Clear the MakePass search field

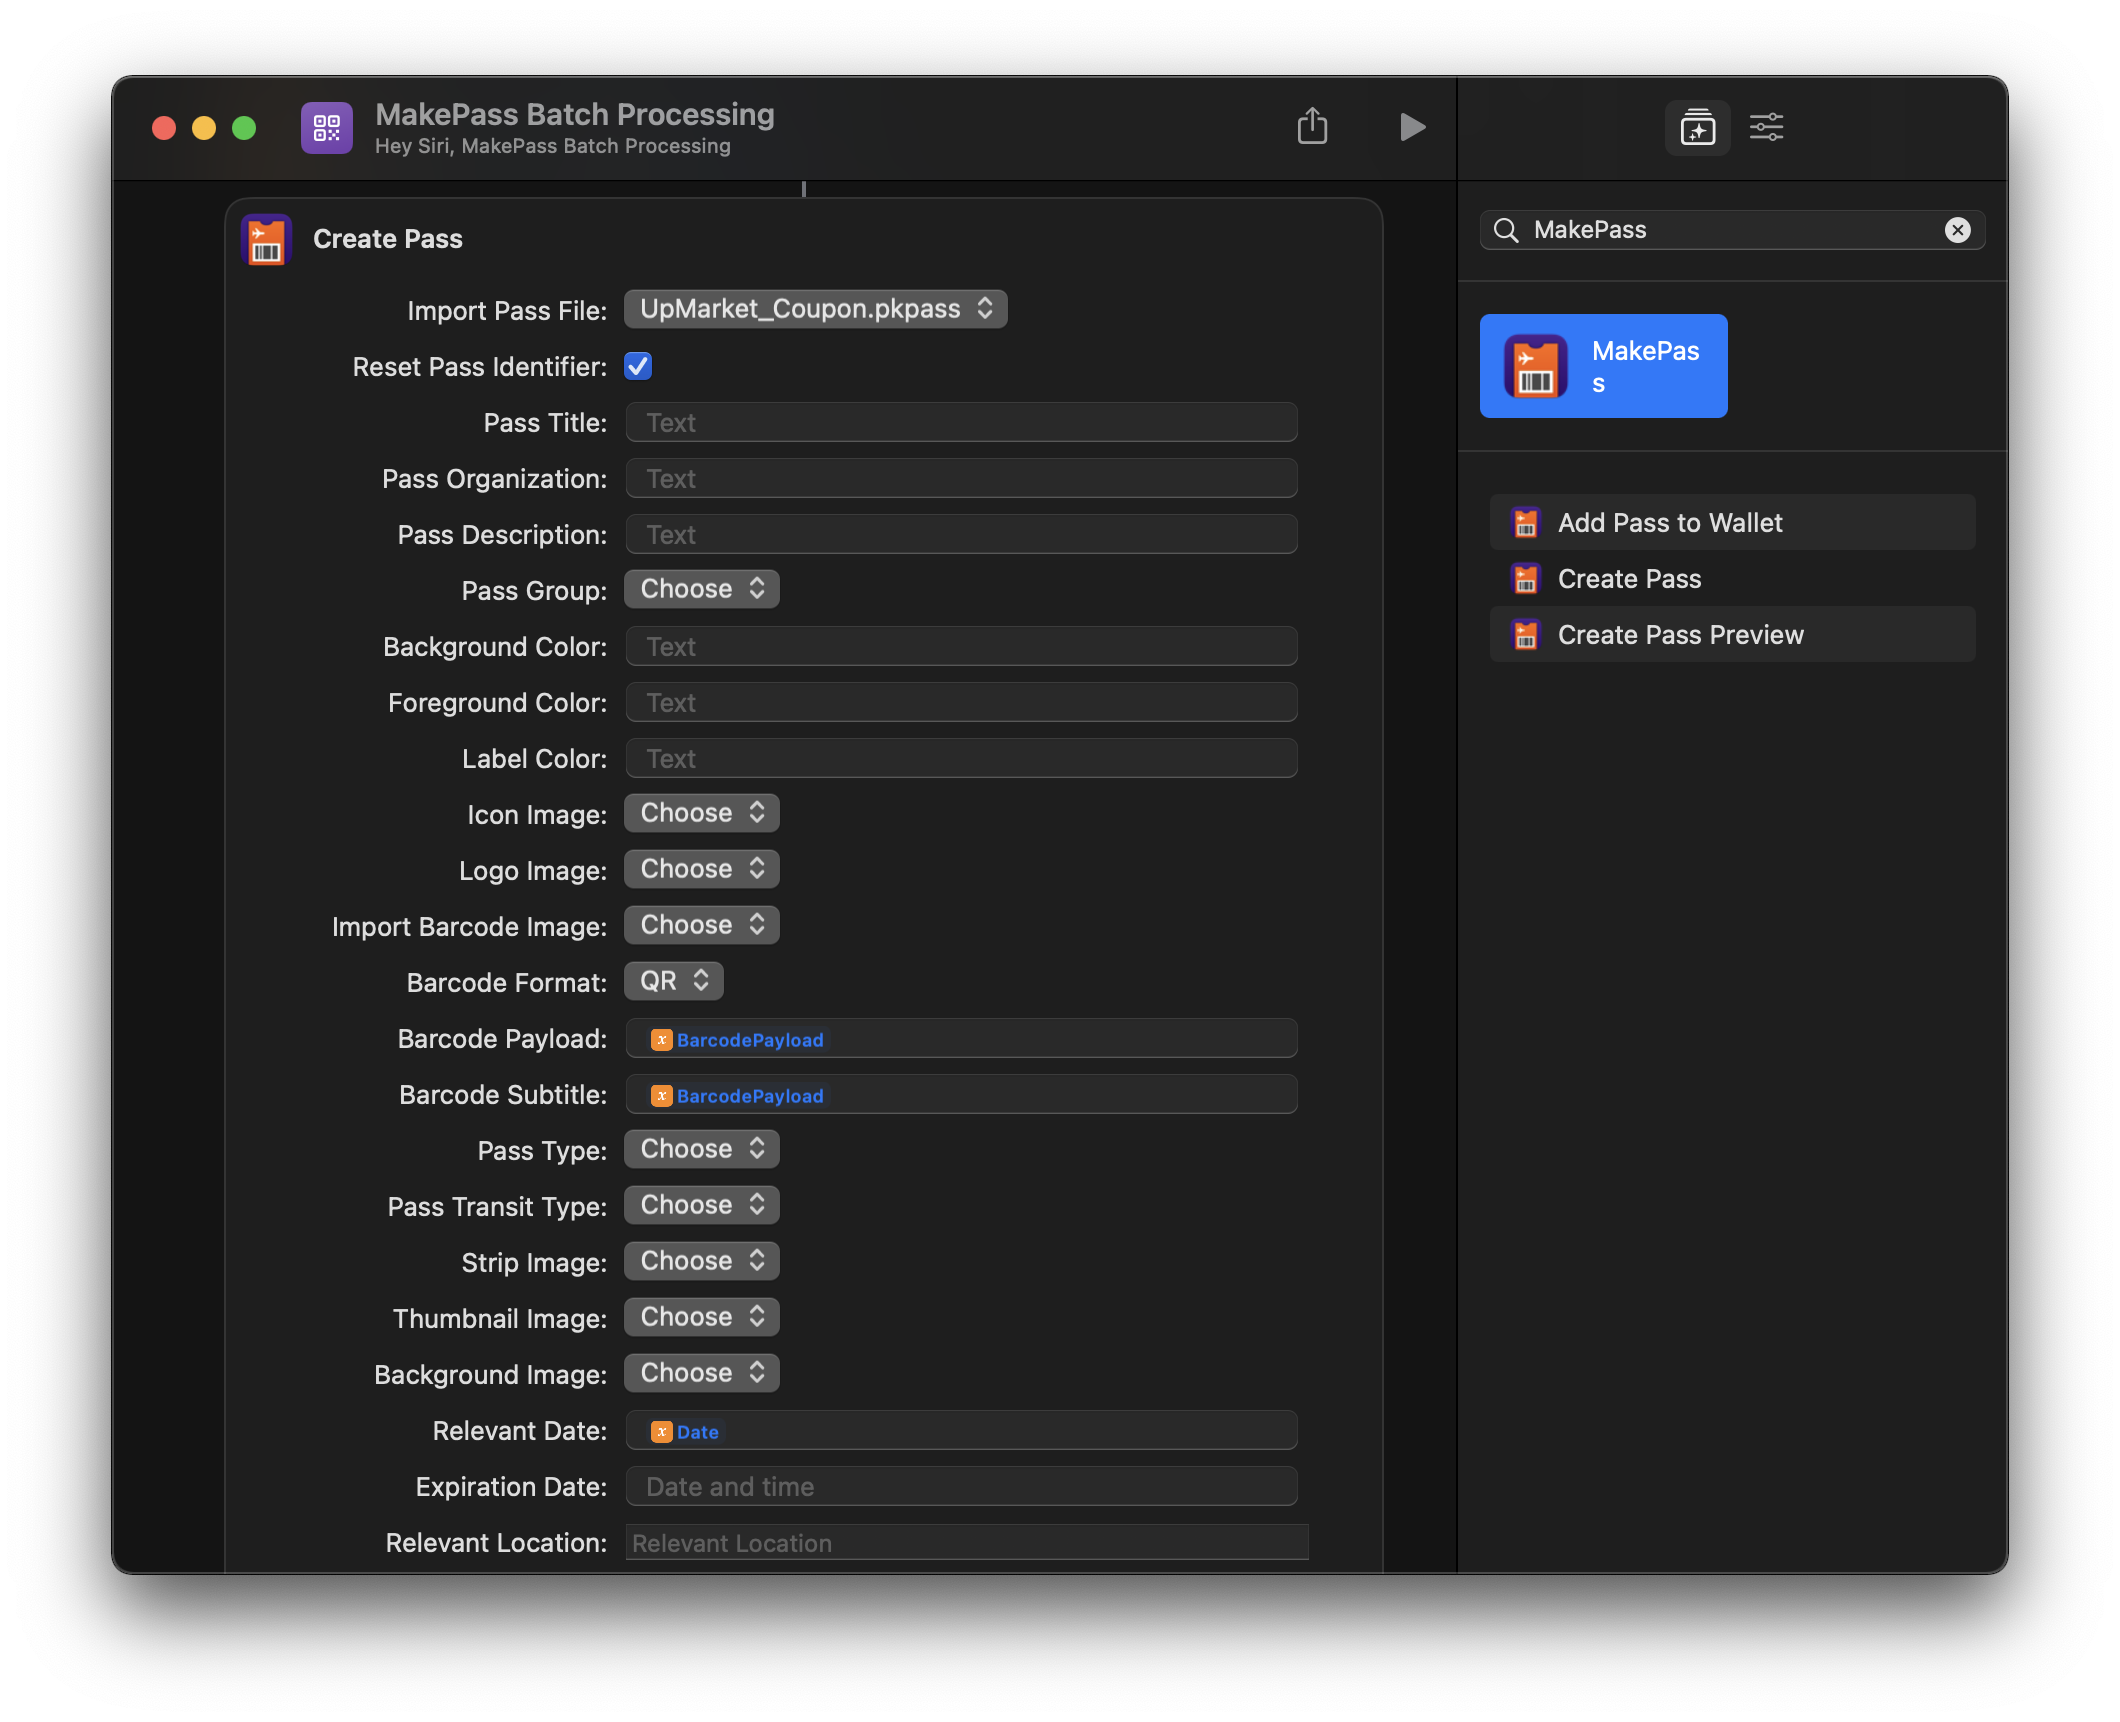click(1957, 230)
